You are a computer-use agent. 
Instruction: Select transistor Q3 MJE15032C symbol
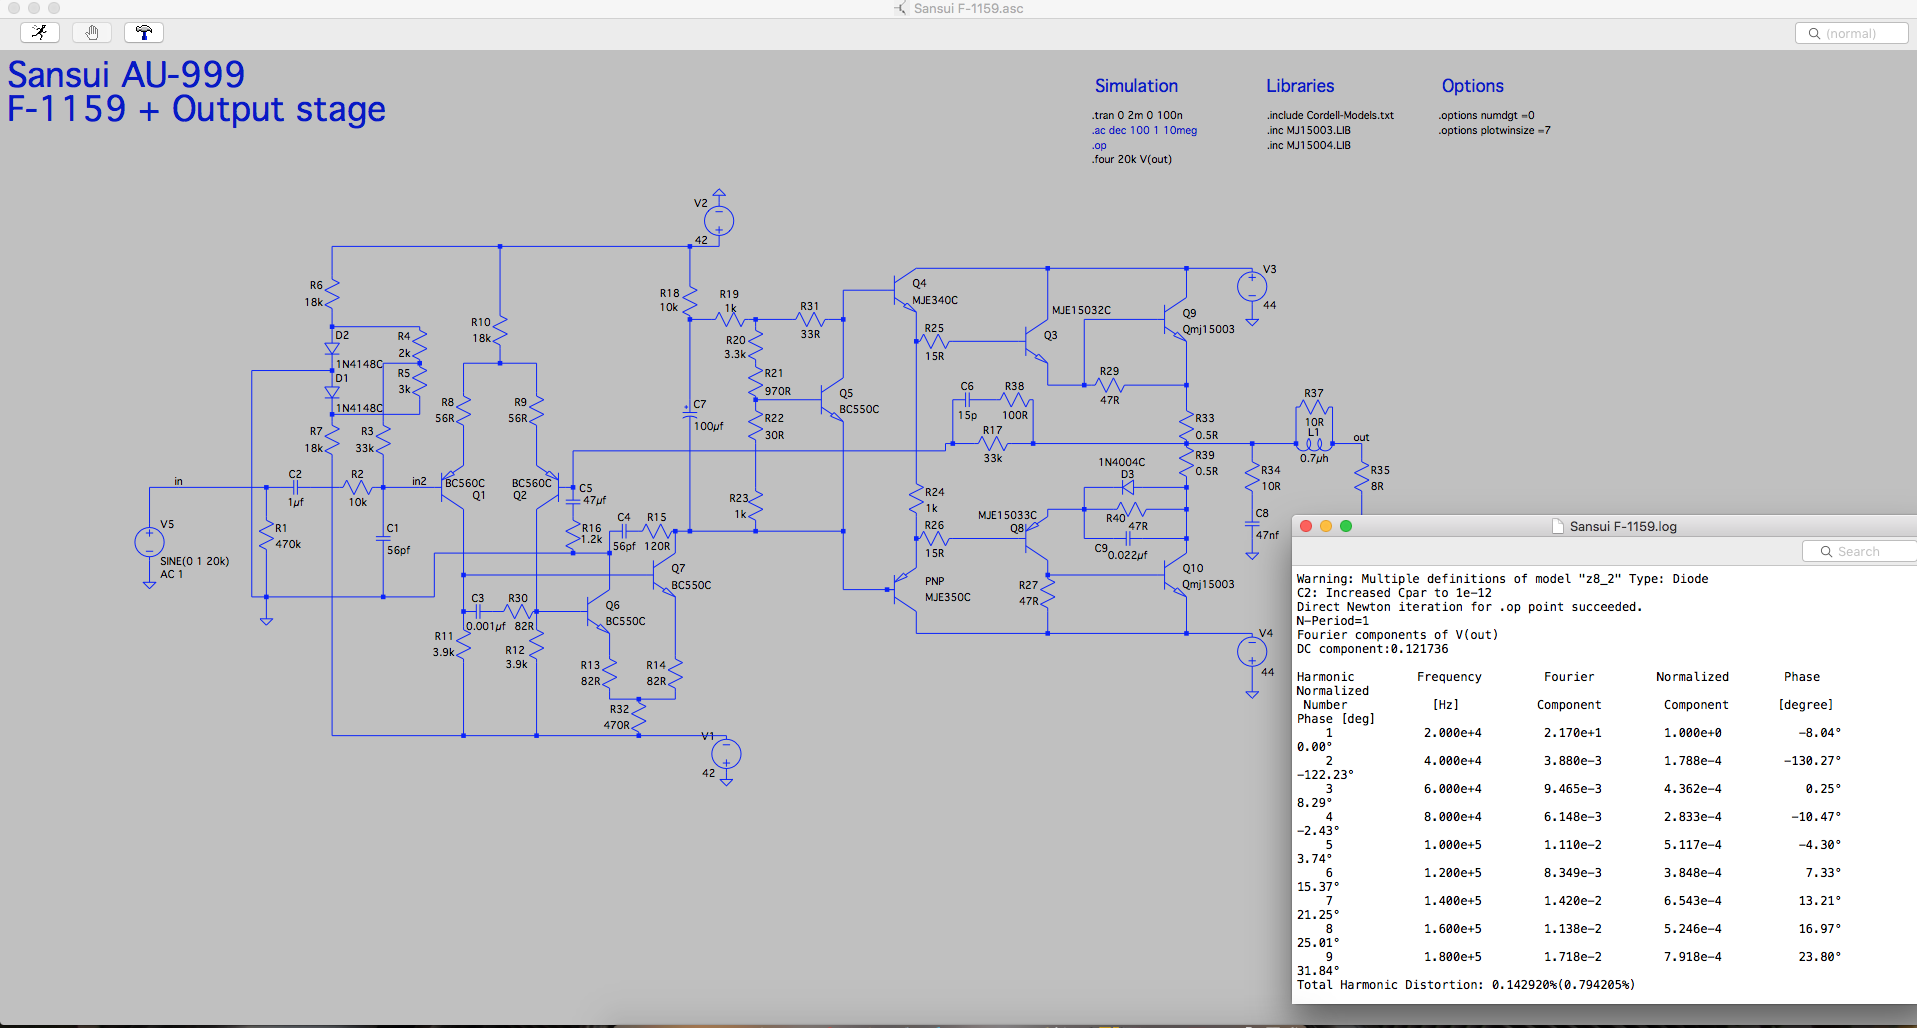(x=1036, y=343)
